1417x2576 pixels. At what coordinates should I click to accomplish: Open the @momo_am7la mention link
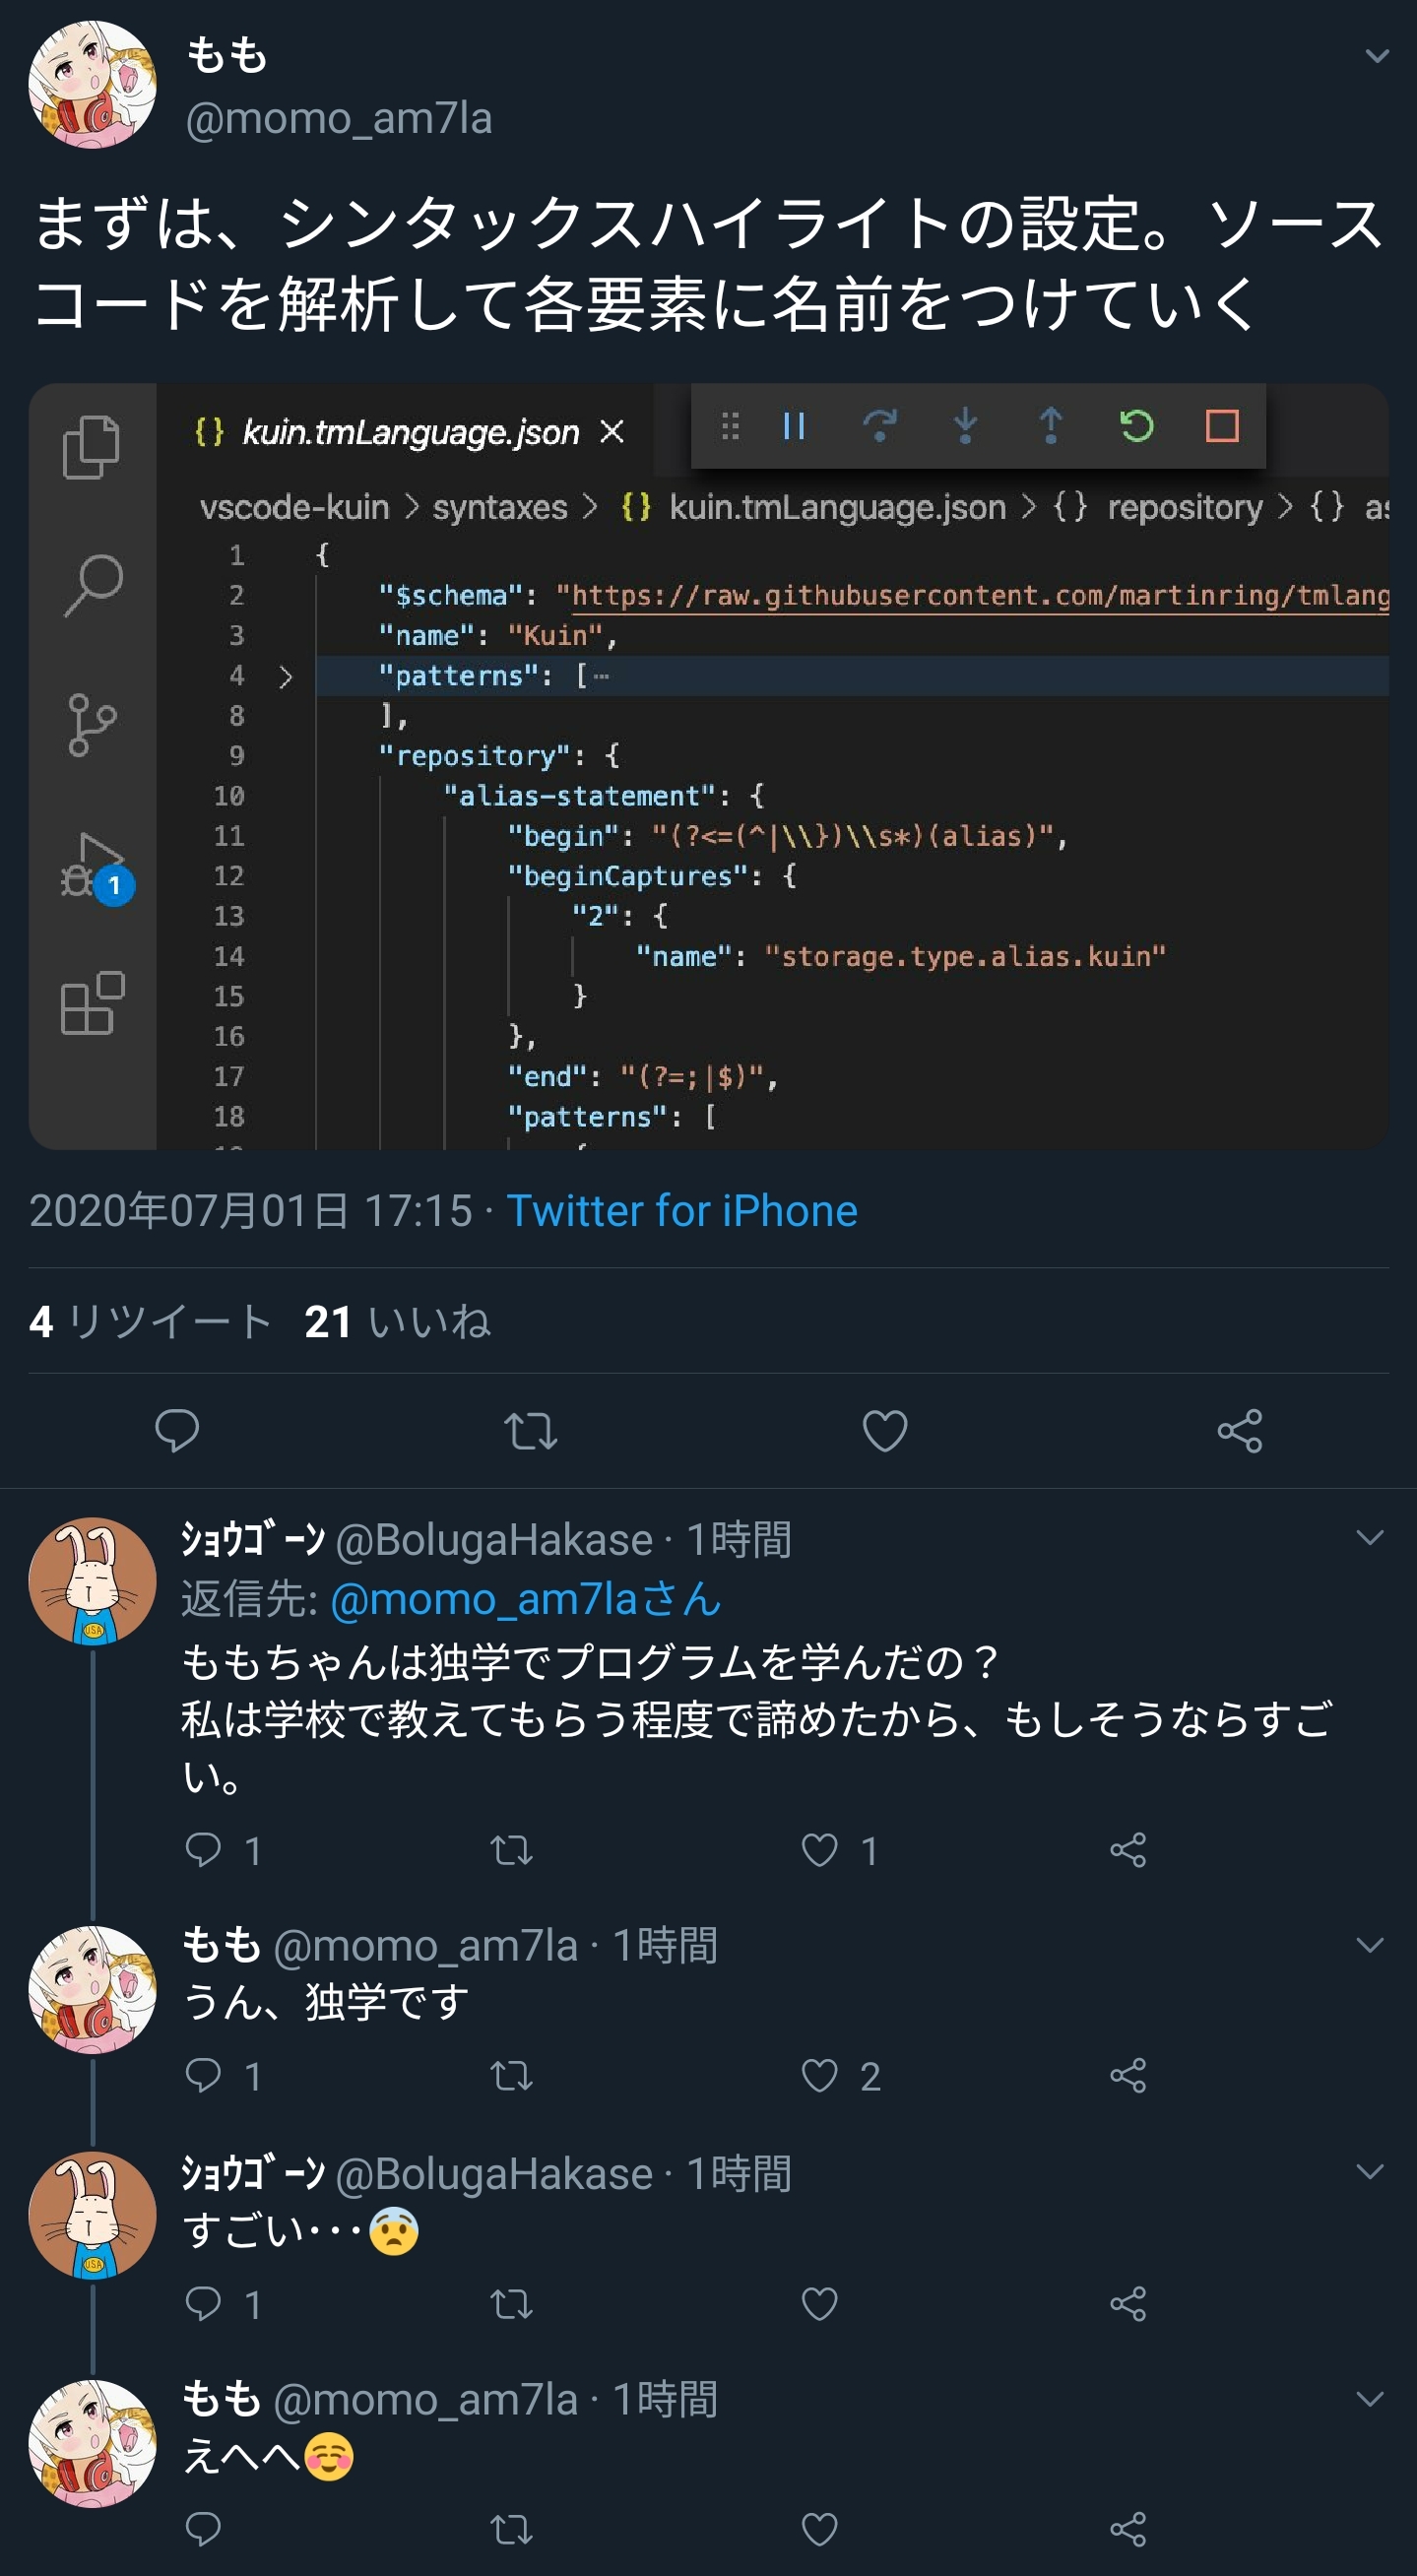(x=525, y=1599)
